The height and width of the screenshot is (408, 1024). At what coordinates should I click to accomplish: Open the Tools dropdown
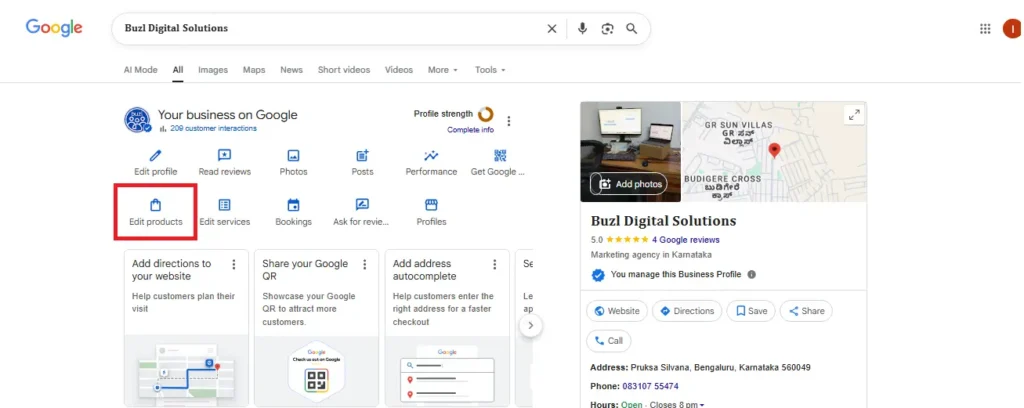point(490,70)
